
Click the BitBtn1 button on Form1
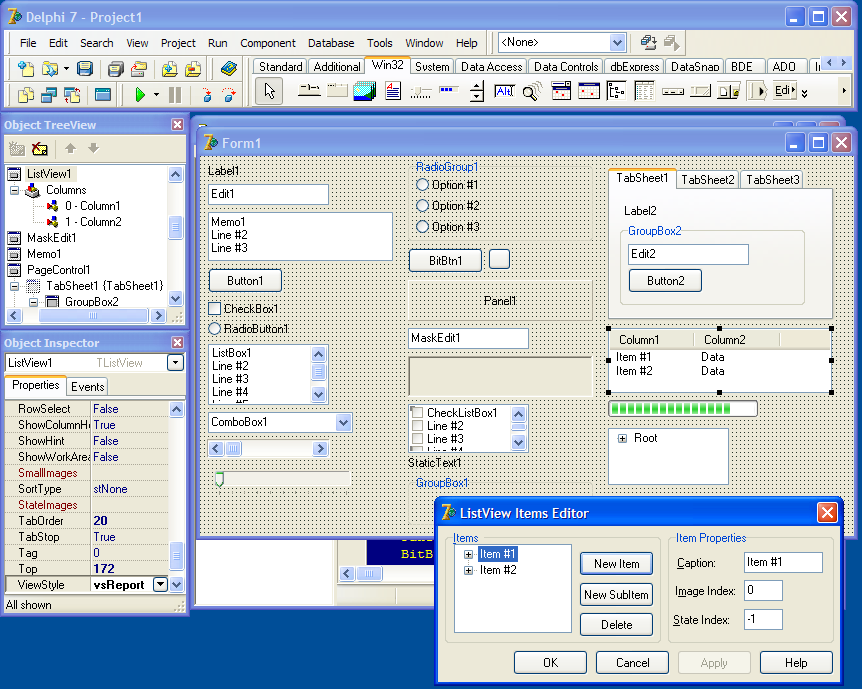[445, 261]
